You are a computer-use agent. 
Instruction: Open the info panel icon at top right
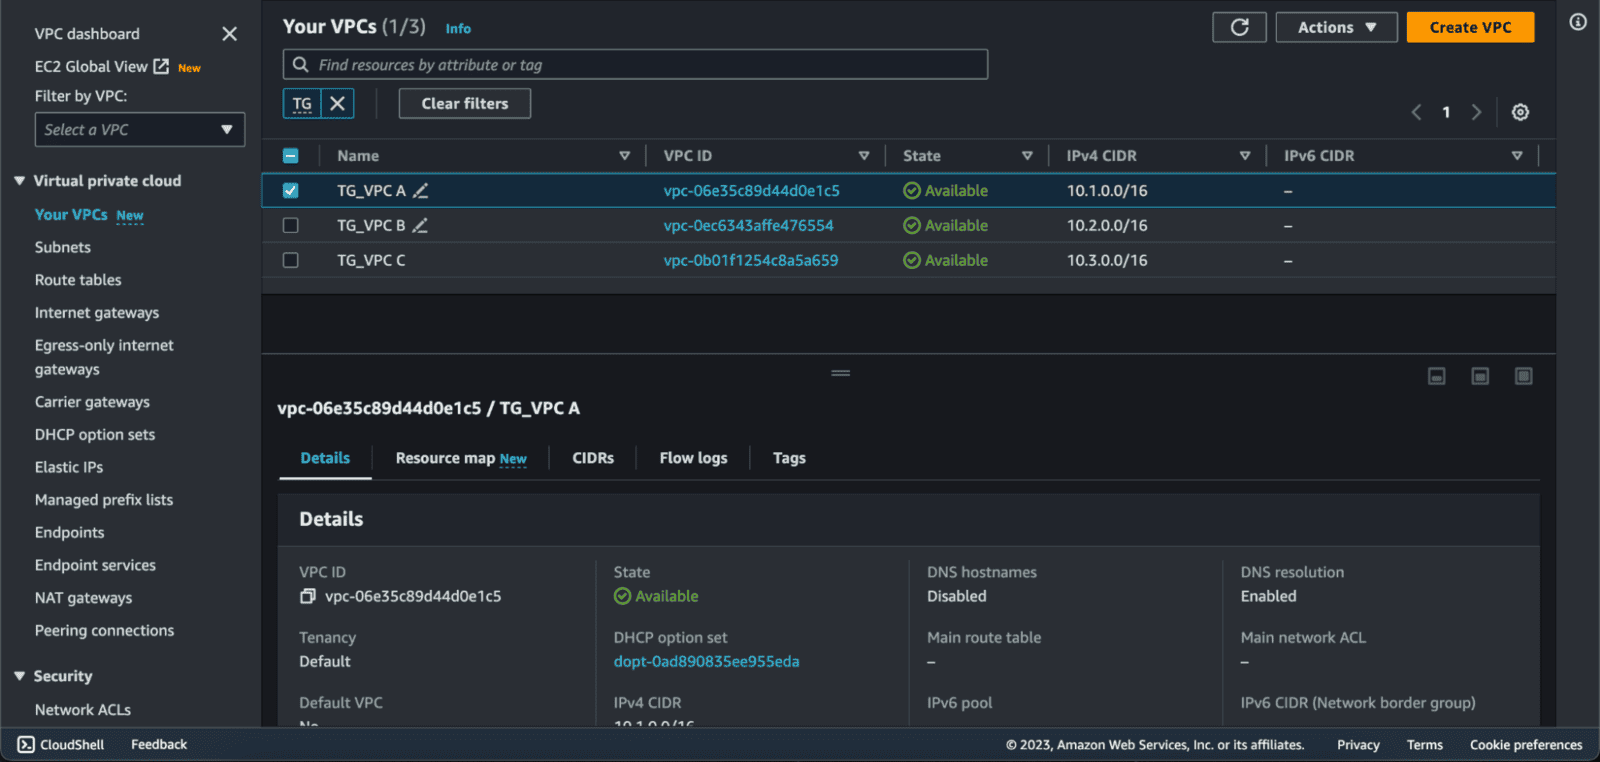tap(1578, 22)
